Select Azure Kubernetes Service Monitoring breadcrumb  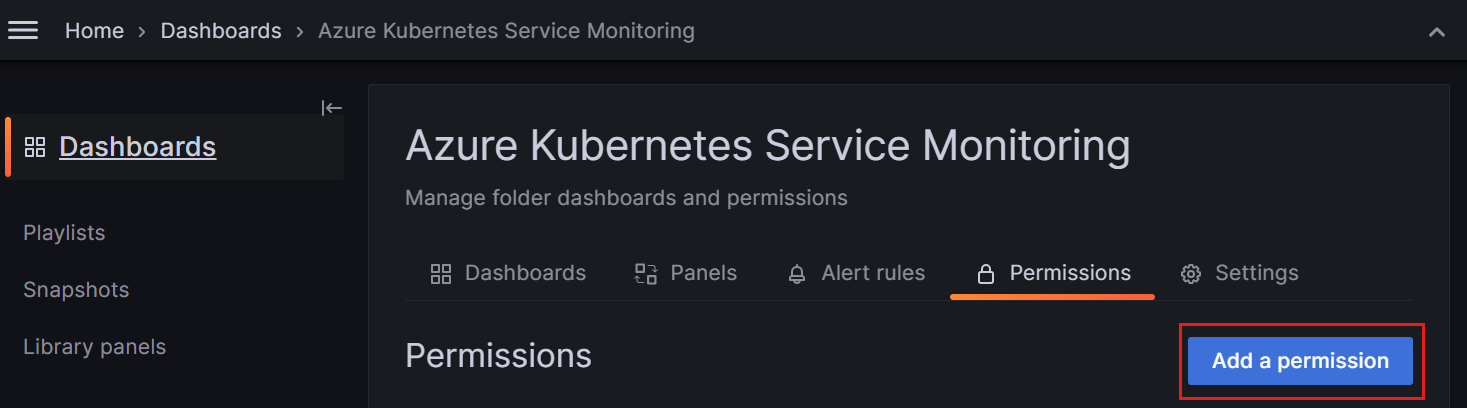(506, 31)
